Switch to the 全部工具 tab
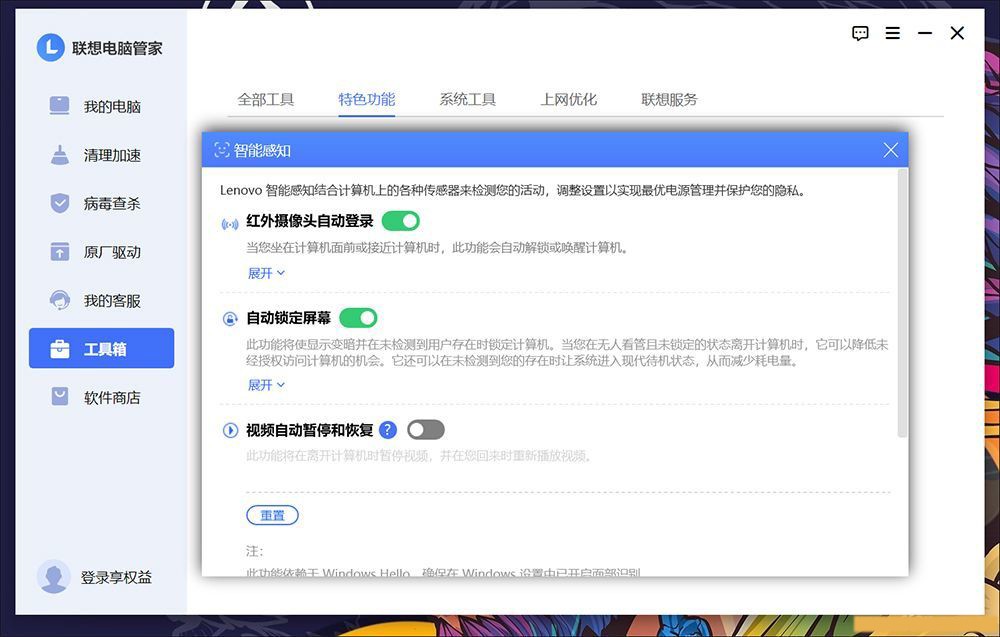 click(265, 99)
